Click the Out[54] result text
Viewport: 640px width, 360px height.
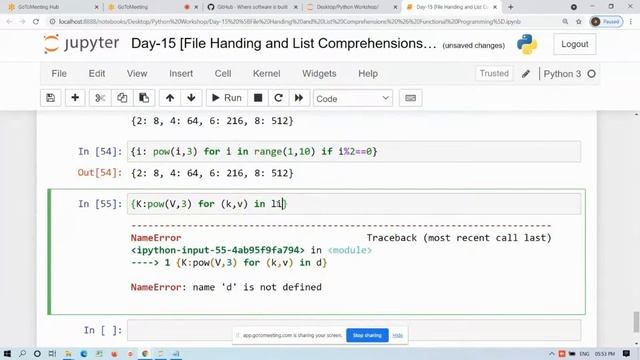[212, 173]
